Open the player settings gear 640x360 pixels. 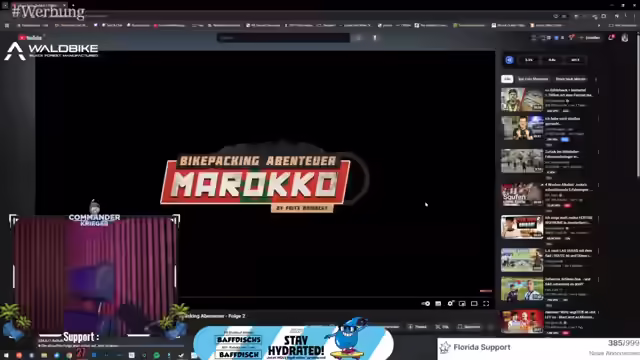[x=450, y=304]
